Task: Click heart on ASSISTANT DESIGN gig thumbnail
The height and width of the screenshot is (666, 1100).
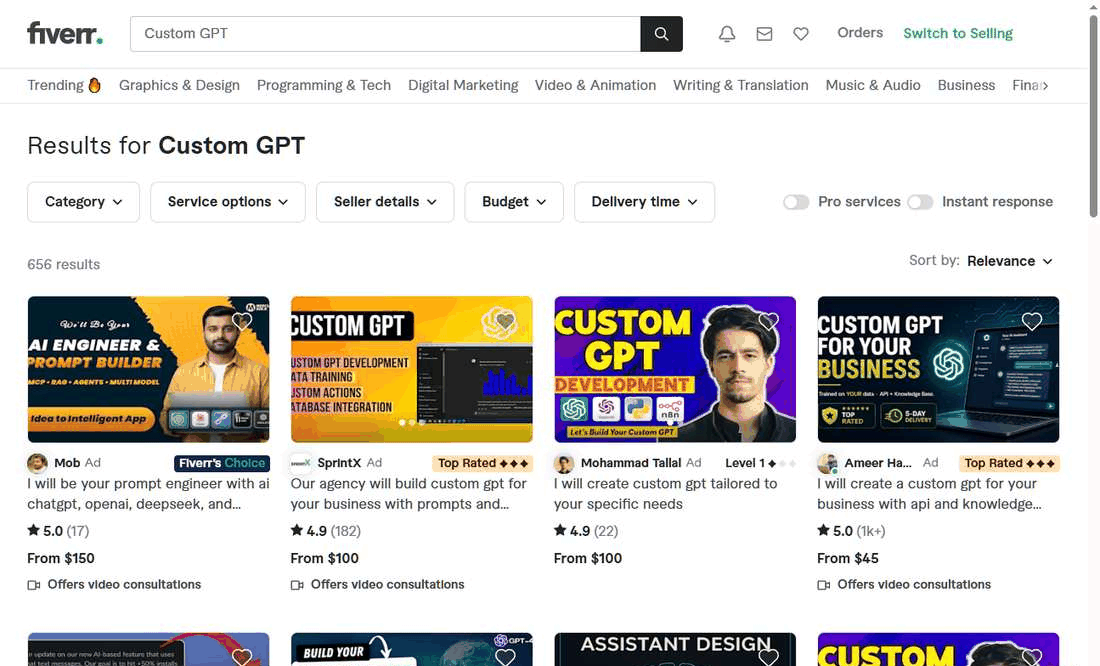Action: (x=768, y=657)
